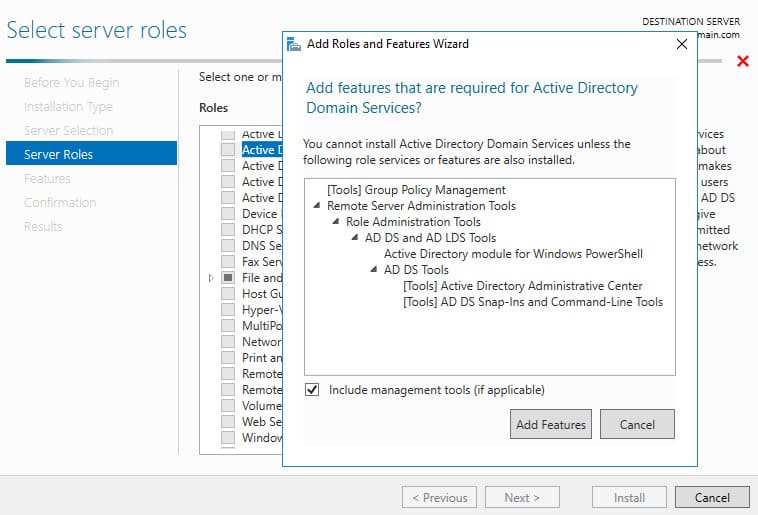This screenshot has height=515, width=758.
Task: Check the Volume Activation role checkbox
Action: [228, 405]
